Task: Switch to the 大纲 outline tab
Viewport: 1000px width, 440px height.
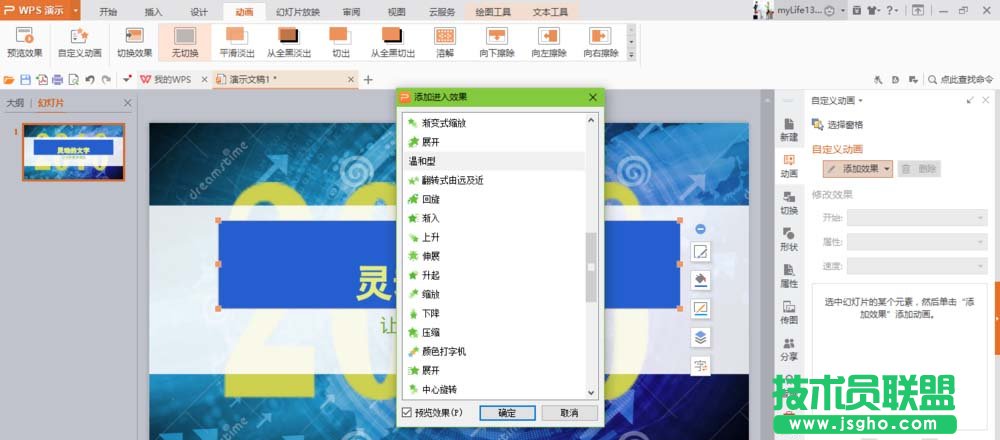Action: (x=15, y=103)
